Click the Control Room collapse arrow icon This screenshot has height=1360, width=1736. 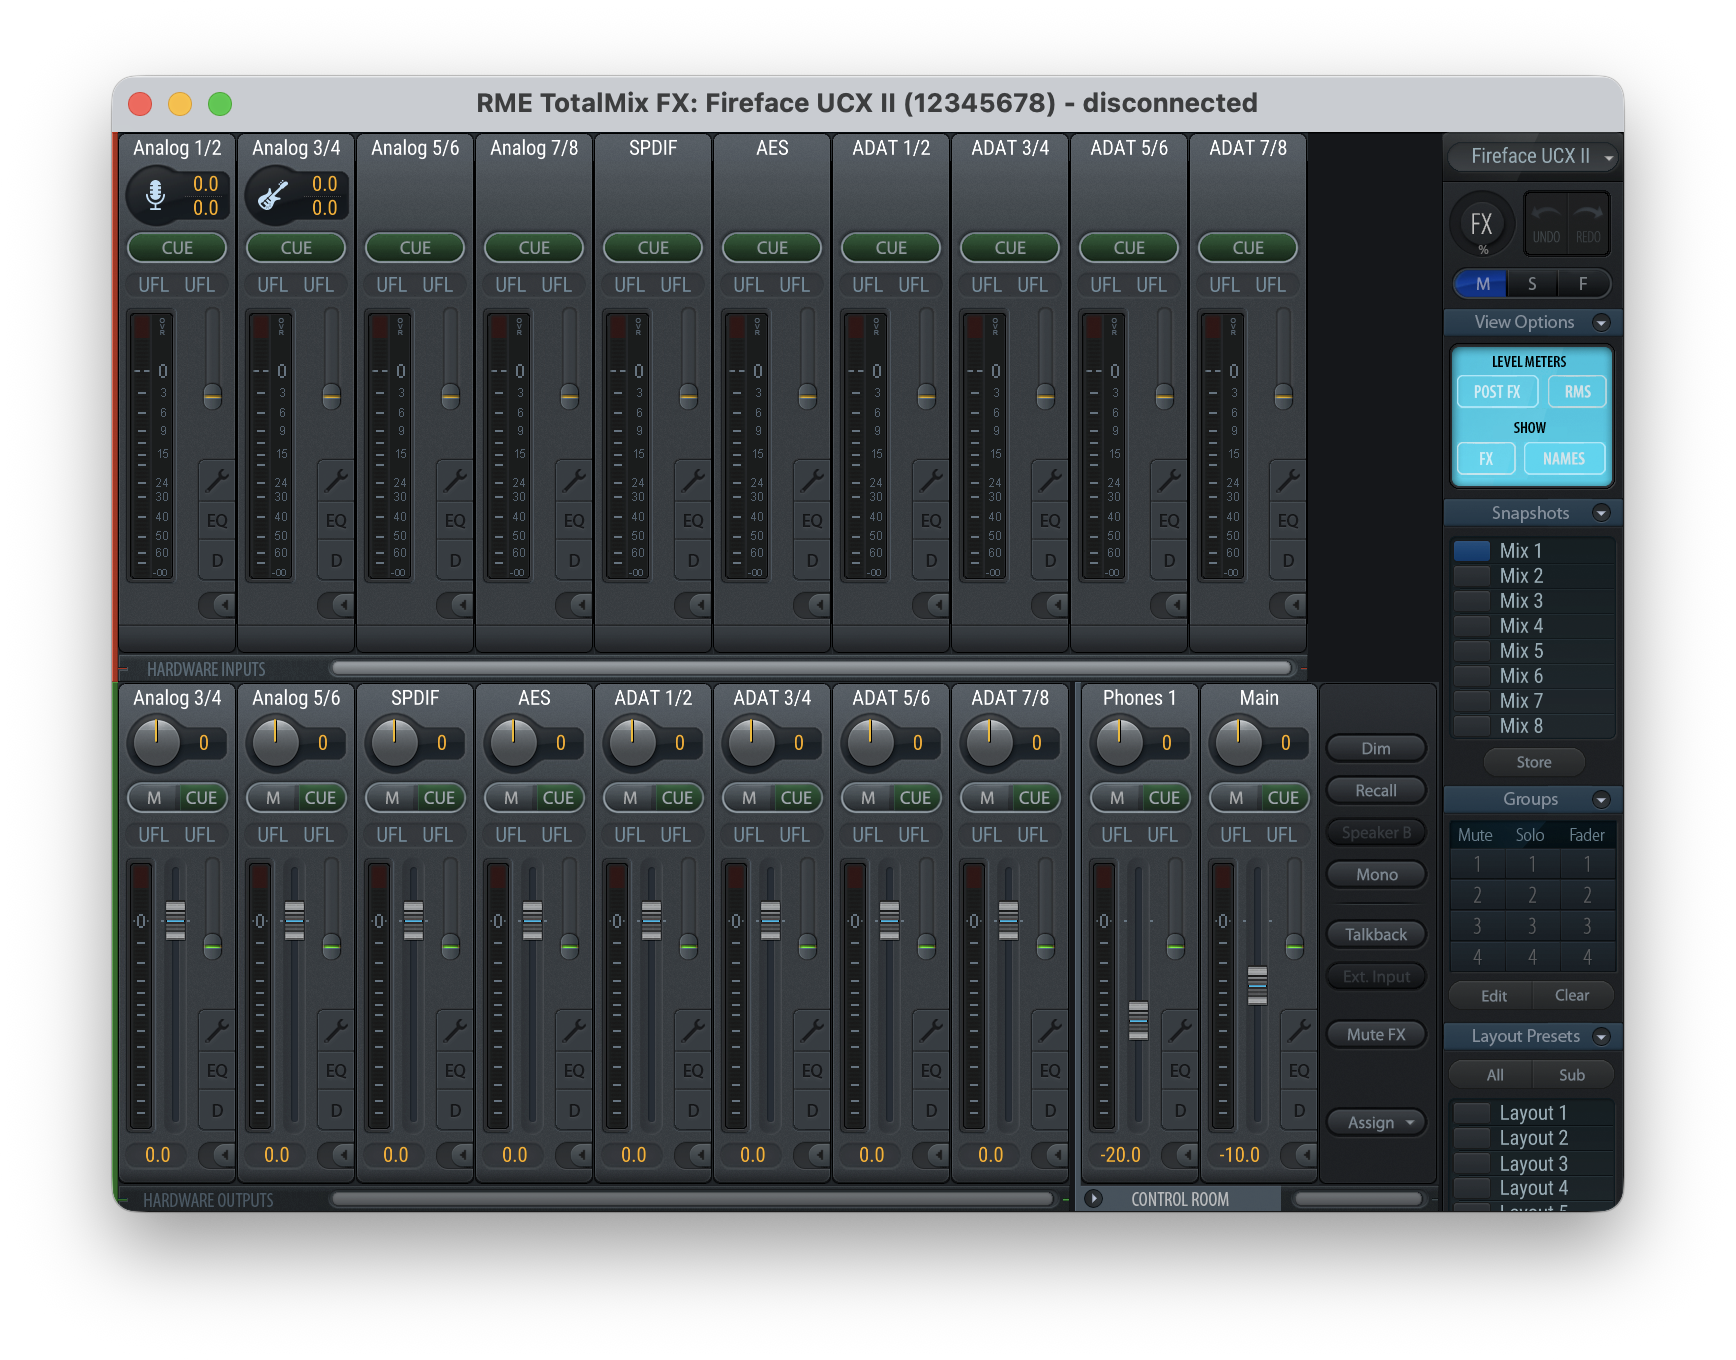pyautogui.click(x=1094, y=1198)
